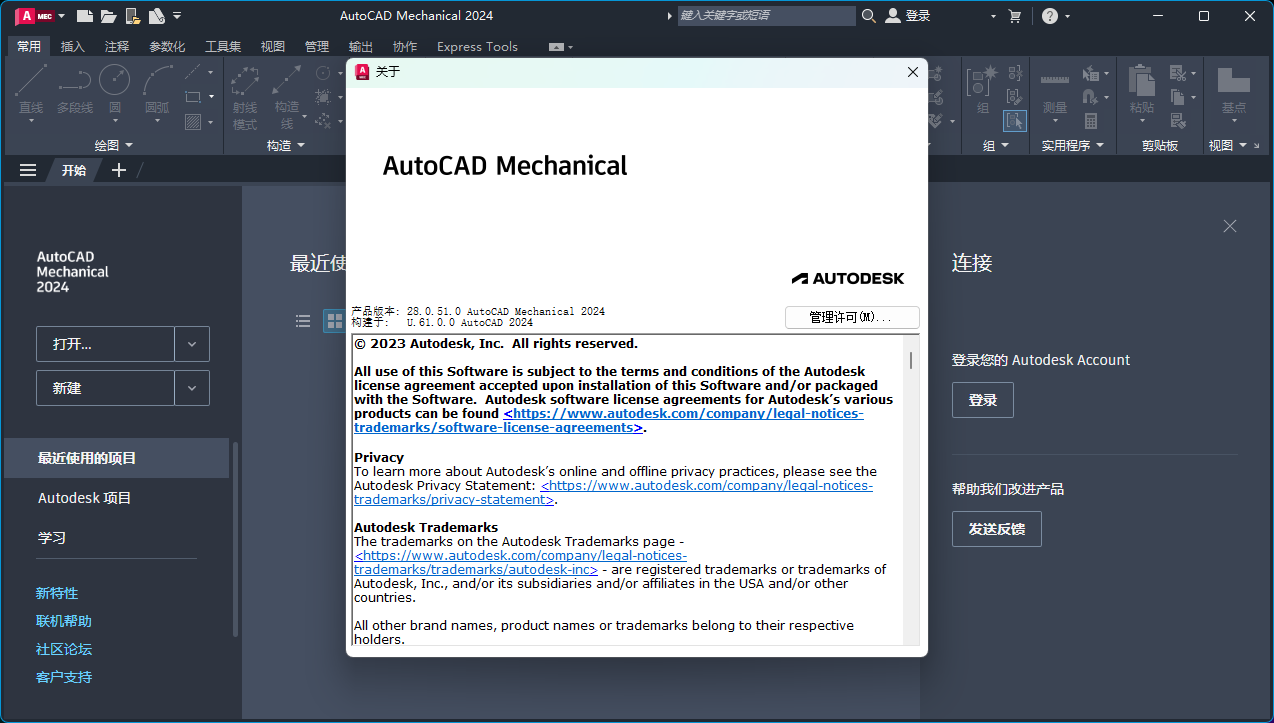This screenshot has height=723, width=1274.
Task: Select the Polyline (多段线) tool icon
Action: point(74,80)
